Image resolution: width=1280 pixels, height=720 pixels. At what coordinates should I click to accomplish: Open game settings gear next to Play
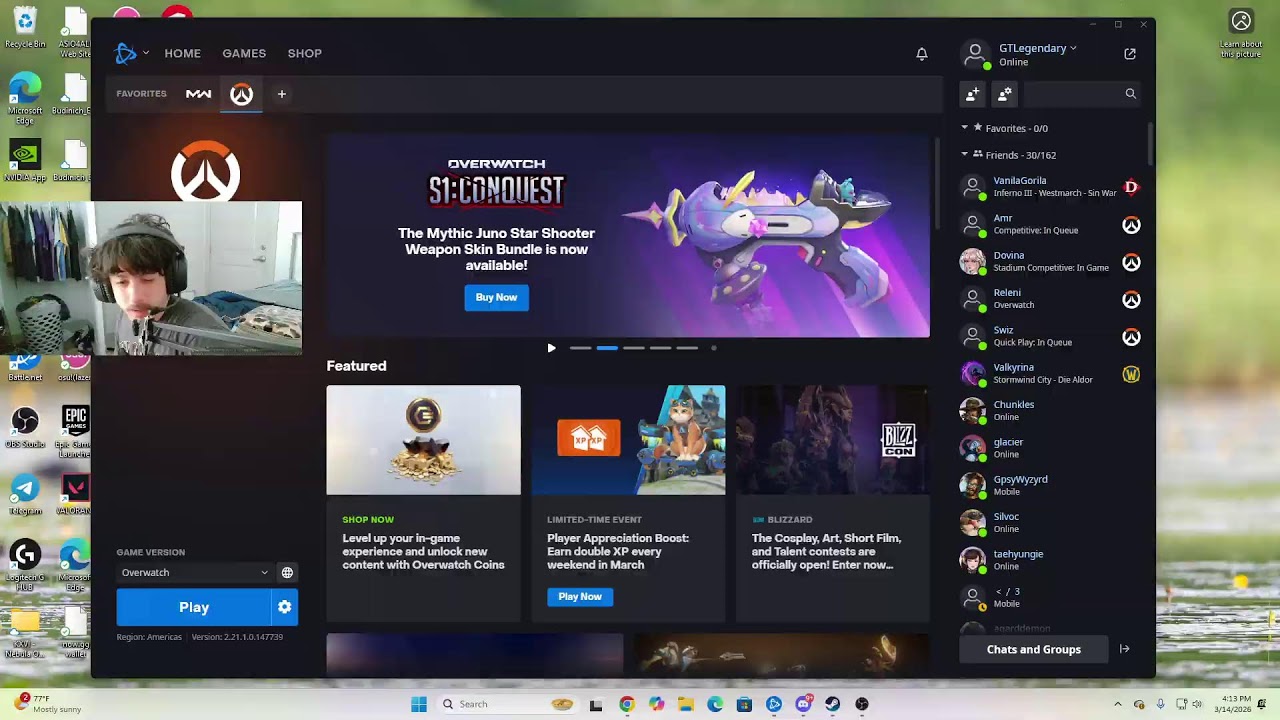point(285,607)
